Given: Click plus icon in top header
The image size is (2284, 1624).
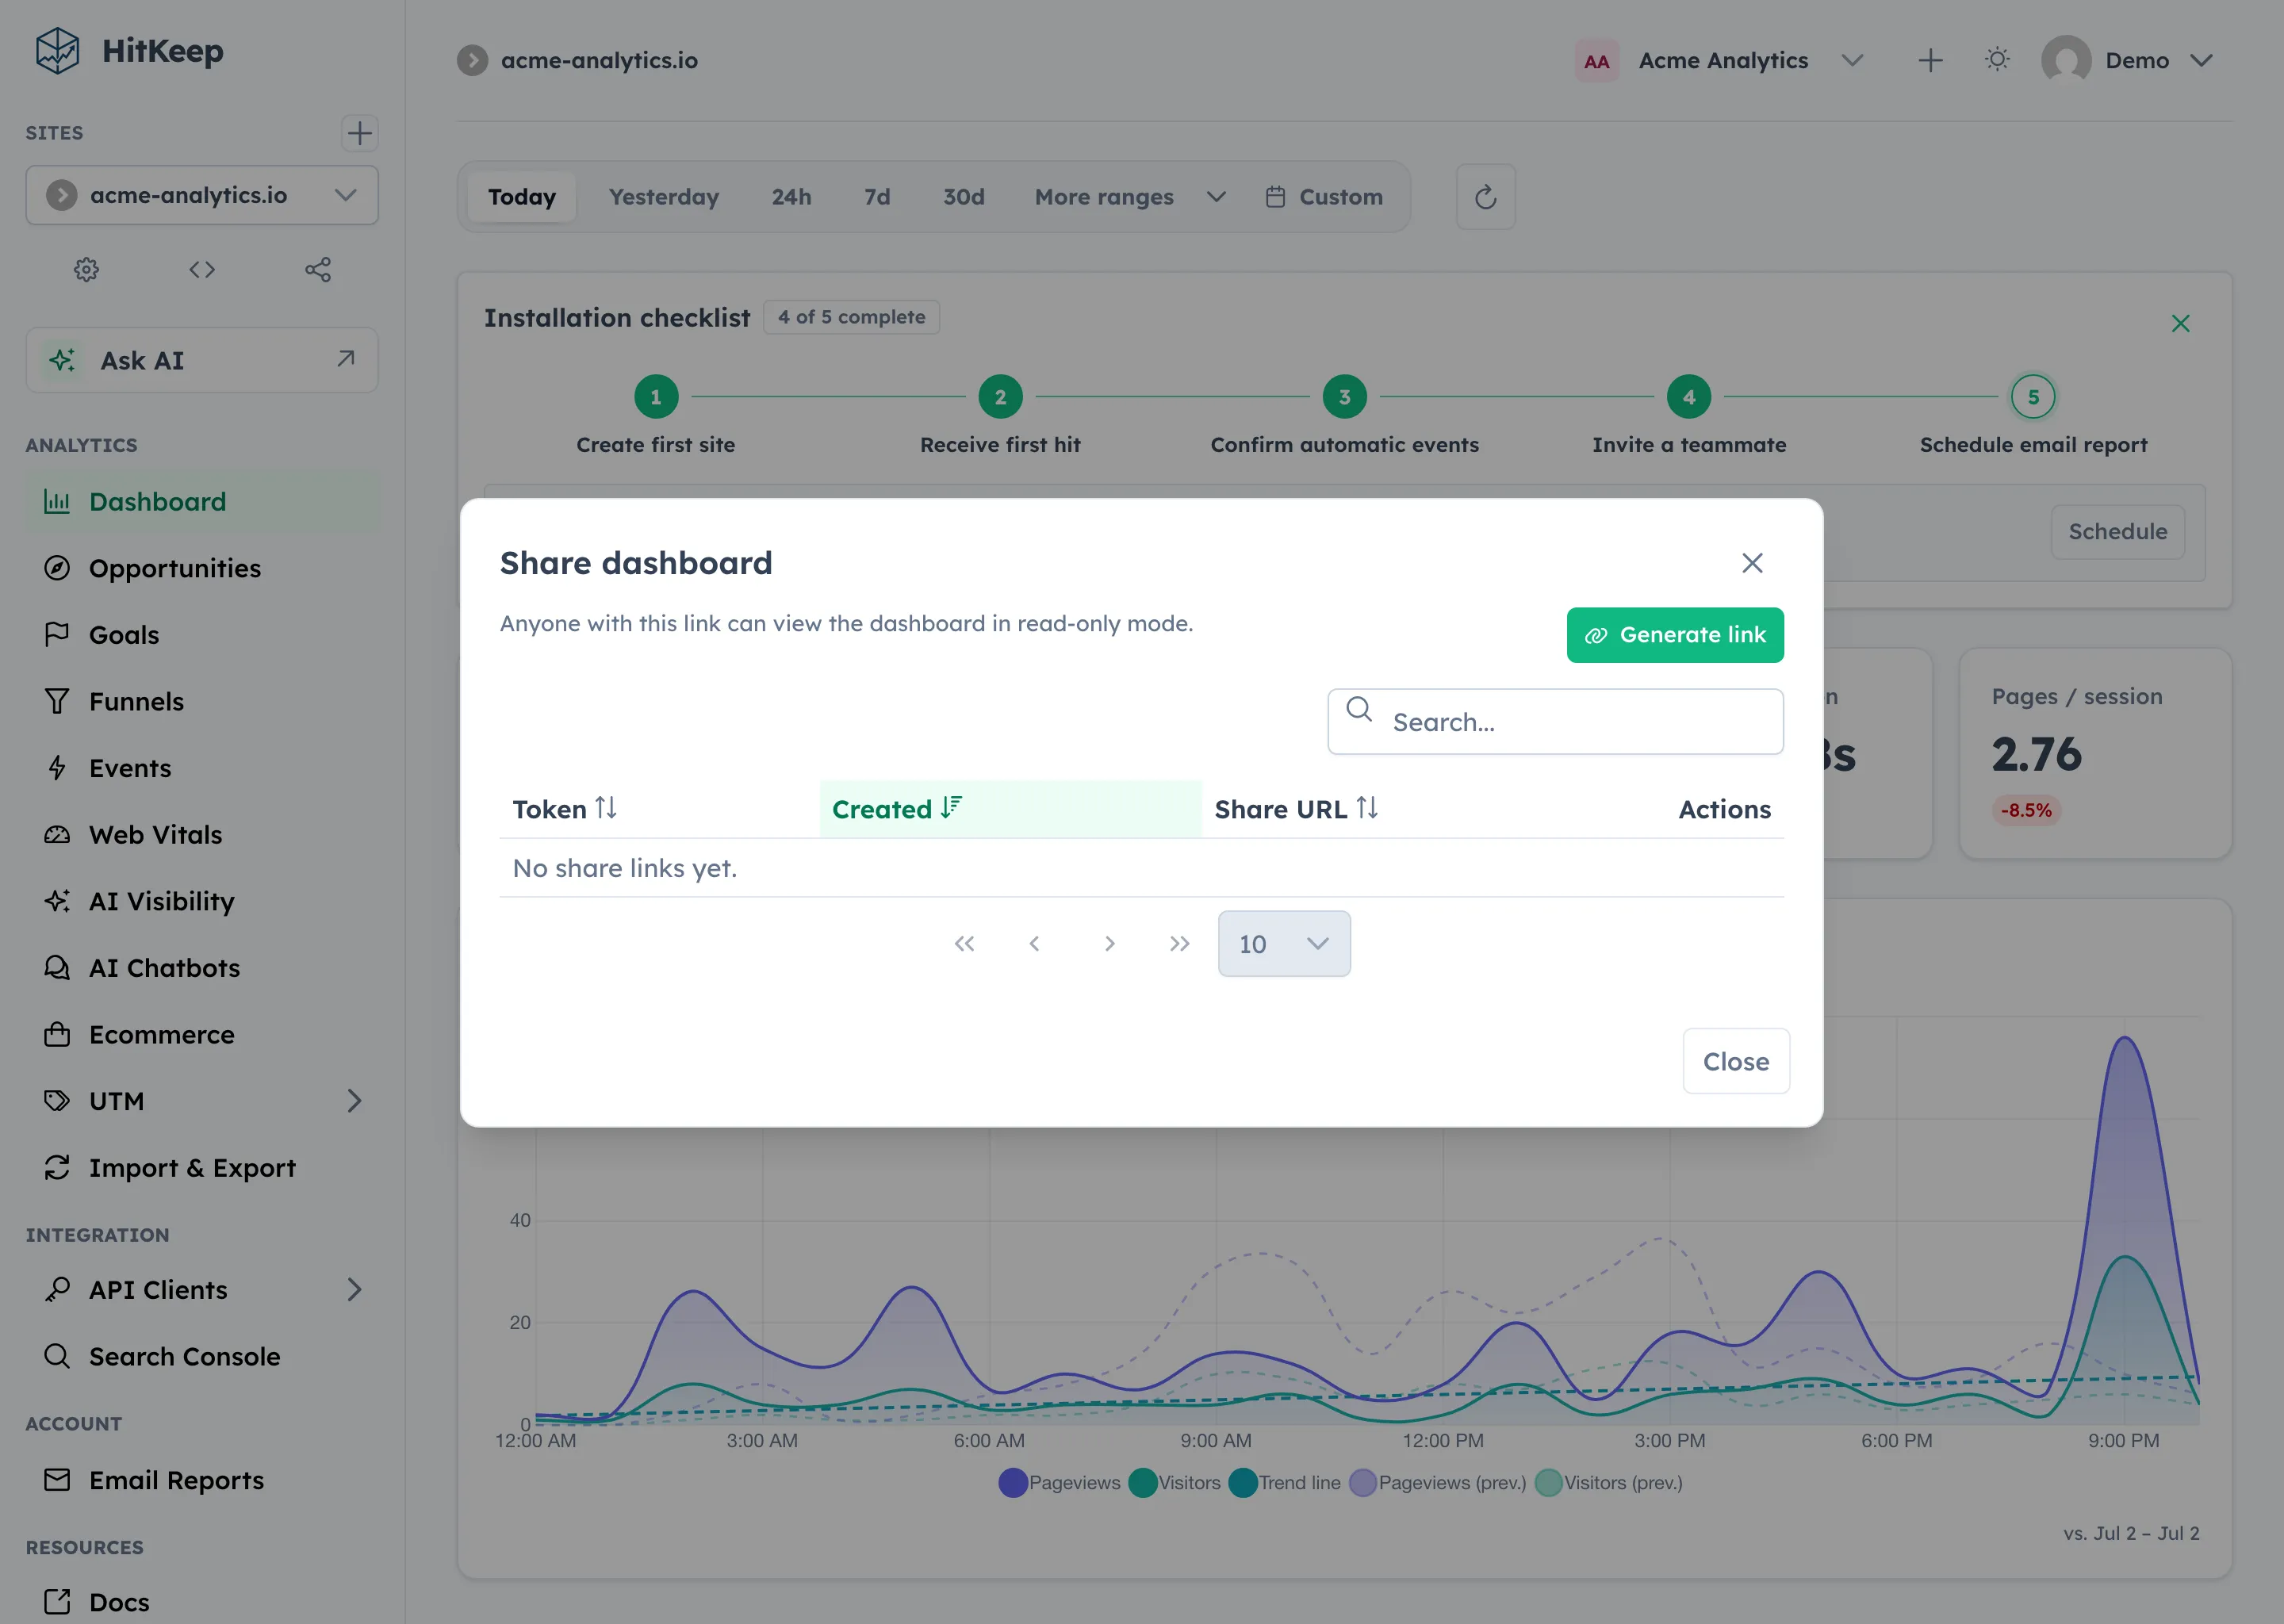Looking at the screenshot, I should click(x=1930, y=61).
